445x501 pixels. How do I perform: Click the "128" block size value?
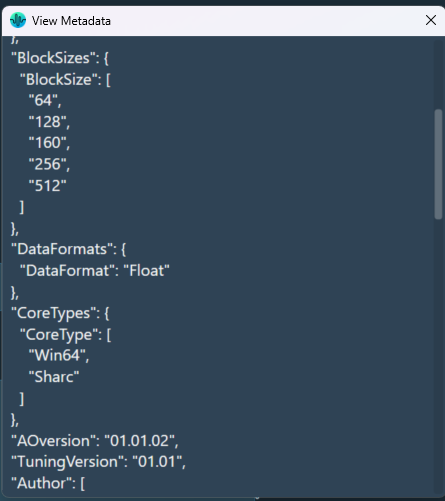pos(47,122)
